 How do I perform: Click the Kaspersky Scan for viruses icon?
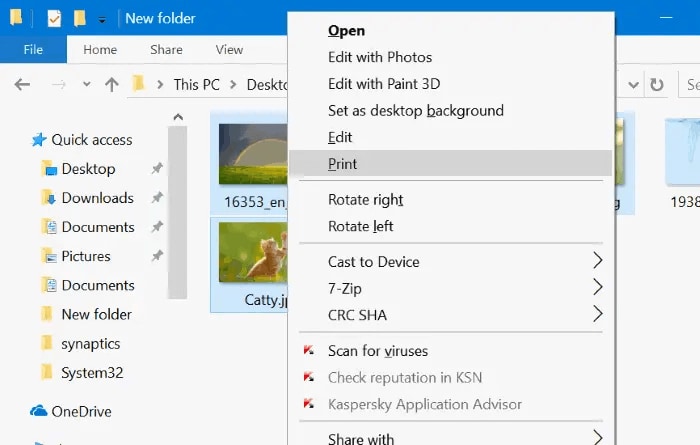[x=308, y=351]
